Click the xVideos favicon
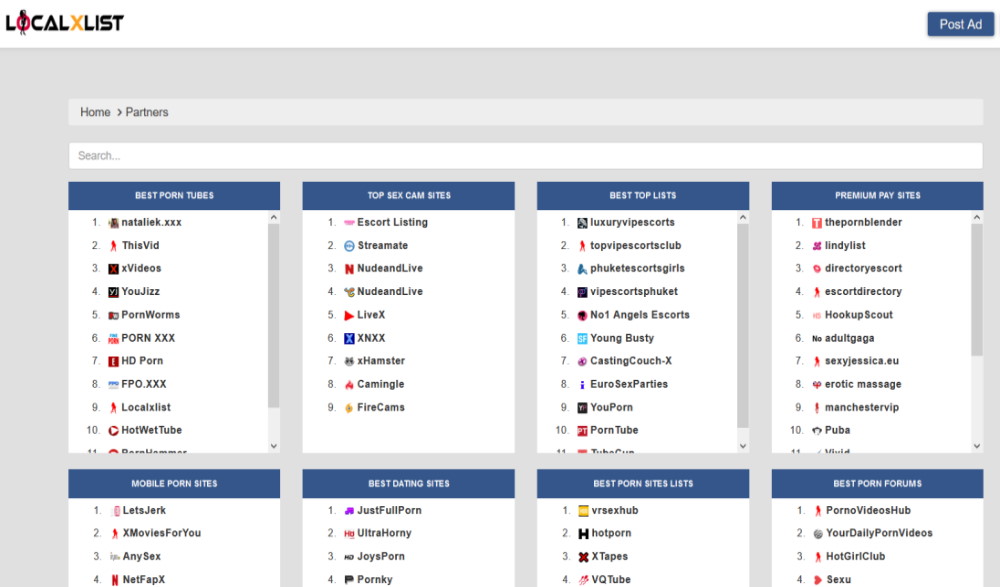This screenshot has width=1000, height=587. click(114, 269)
